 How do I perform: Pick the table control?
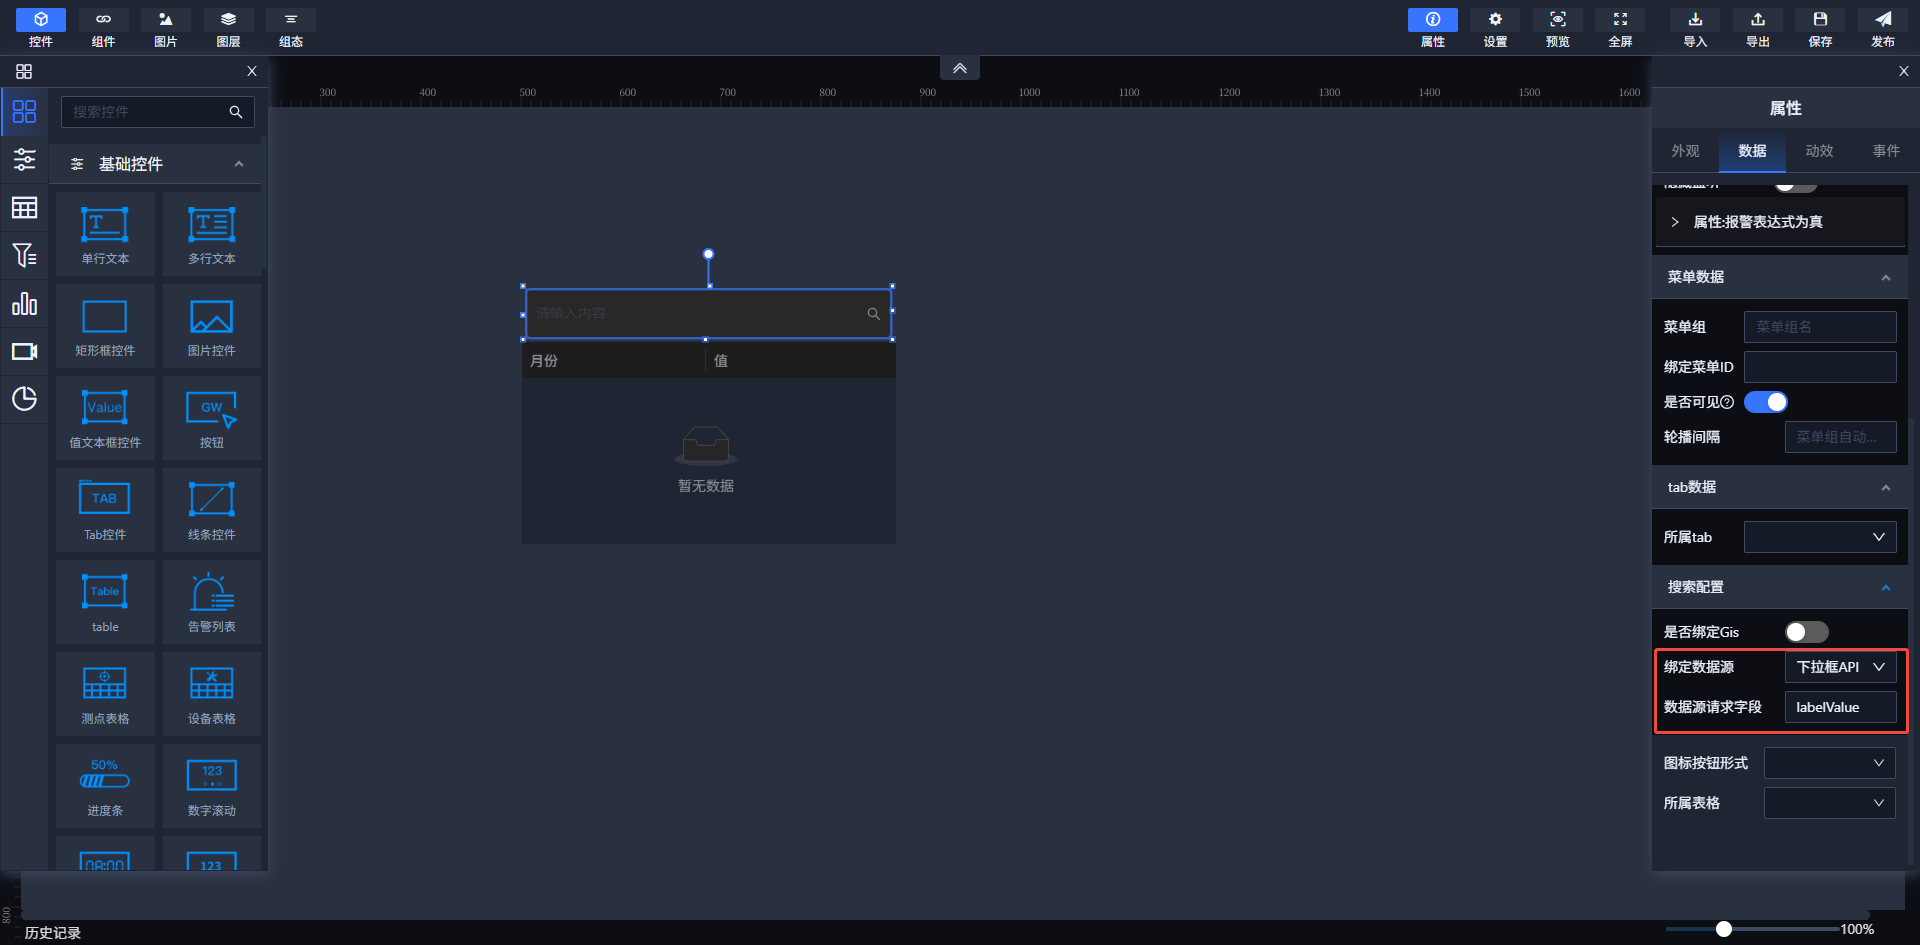pyautogui.click(x=105, y=602)
